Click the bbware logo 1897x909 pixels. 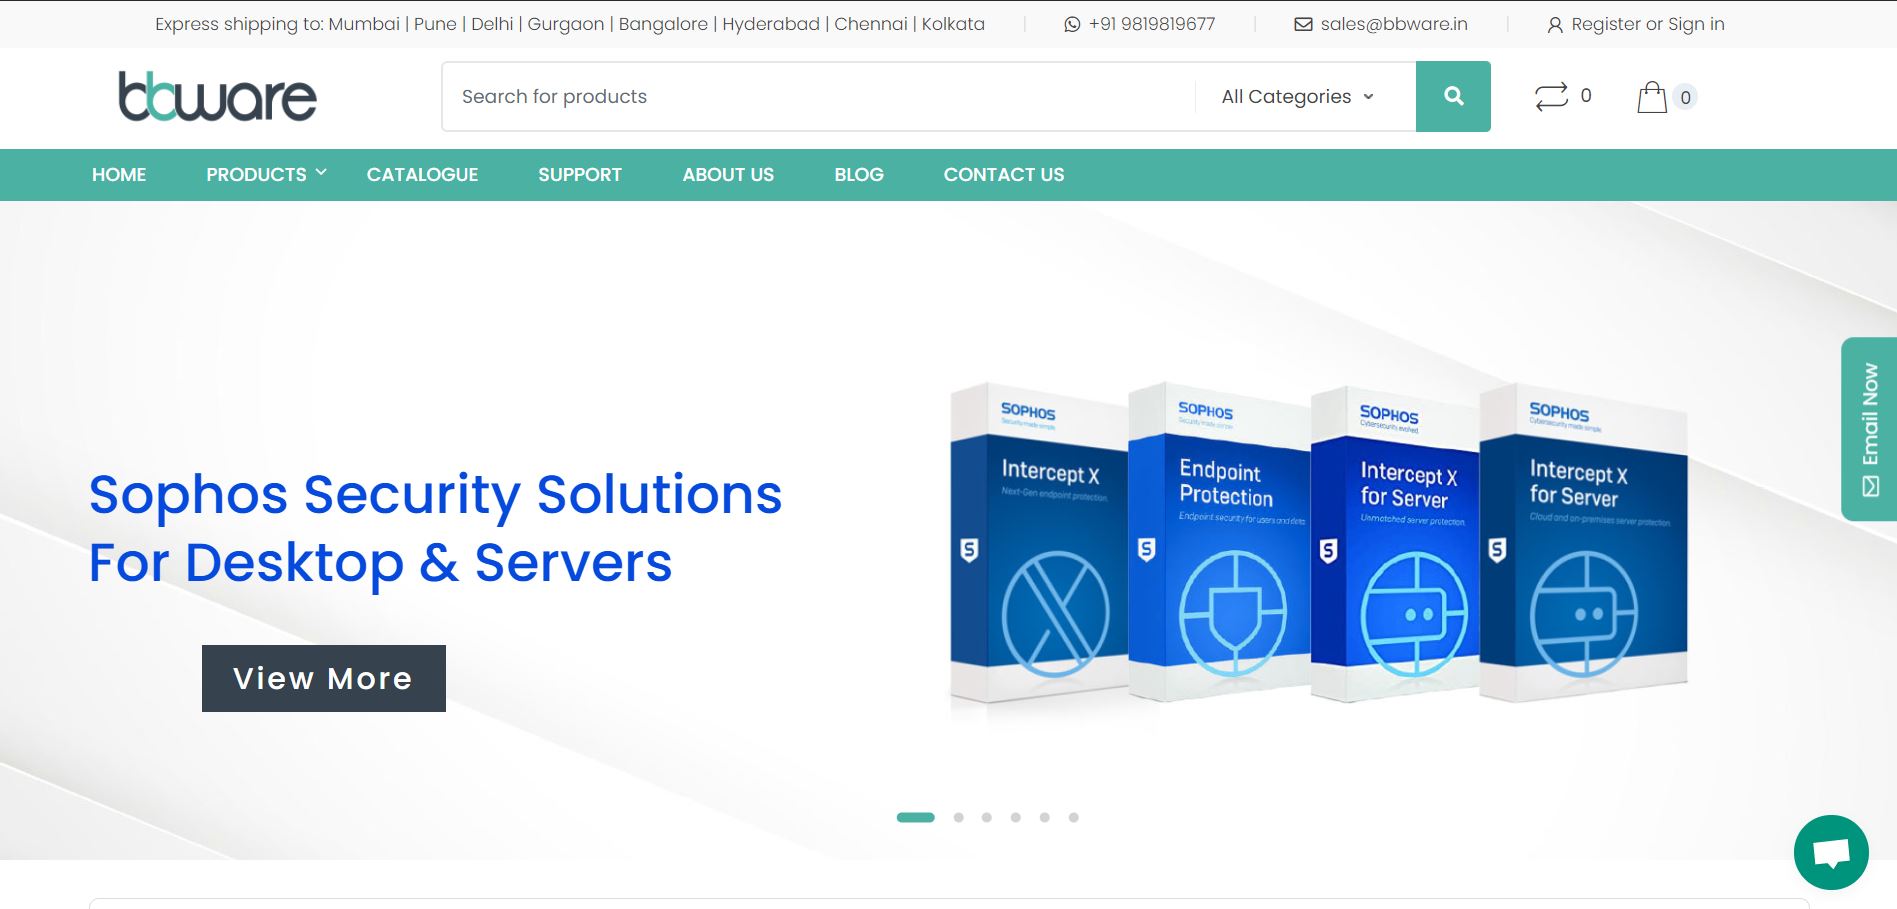click(x=217, y=96)
